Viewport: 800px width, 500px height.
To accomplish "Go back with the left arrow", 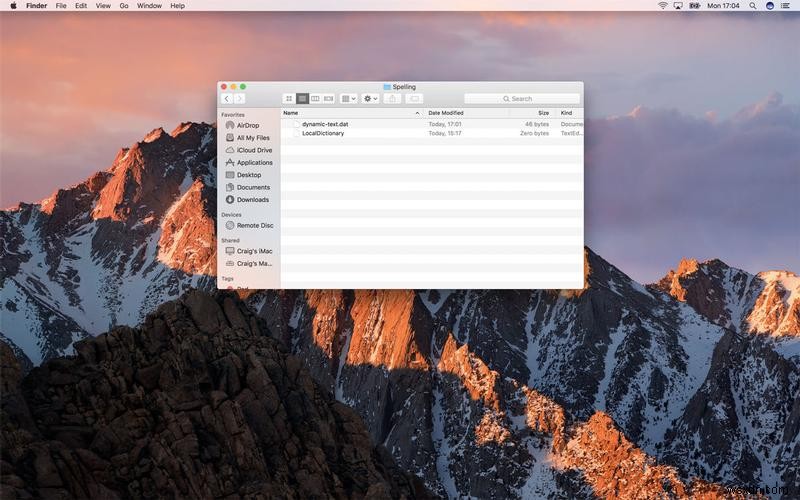I will click(227, 99).
